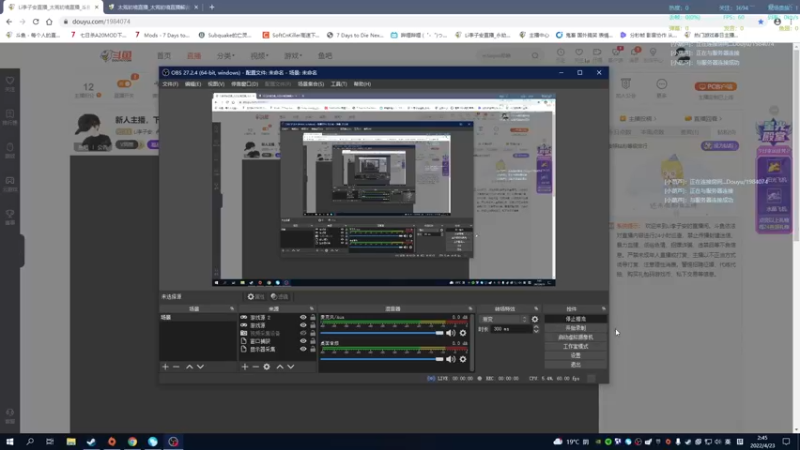Open the 工具(T) menu in OBS
Viewport: 800px width, 450px height.
[x=338, y=84]
